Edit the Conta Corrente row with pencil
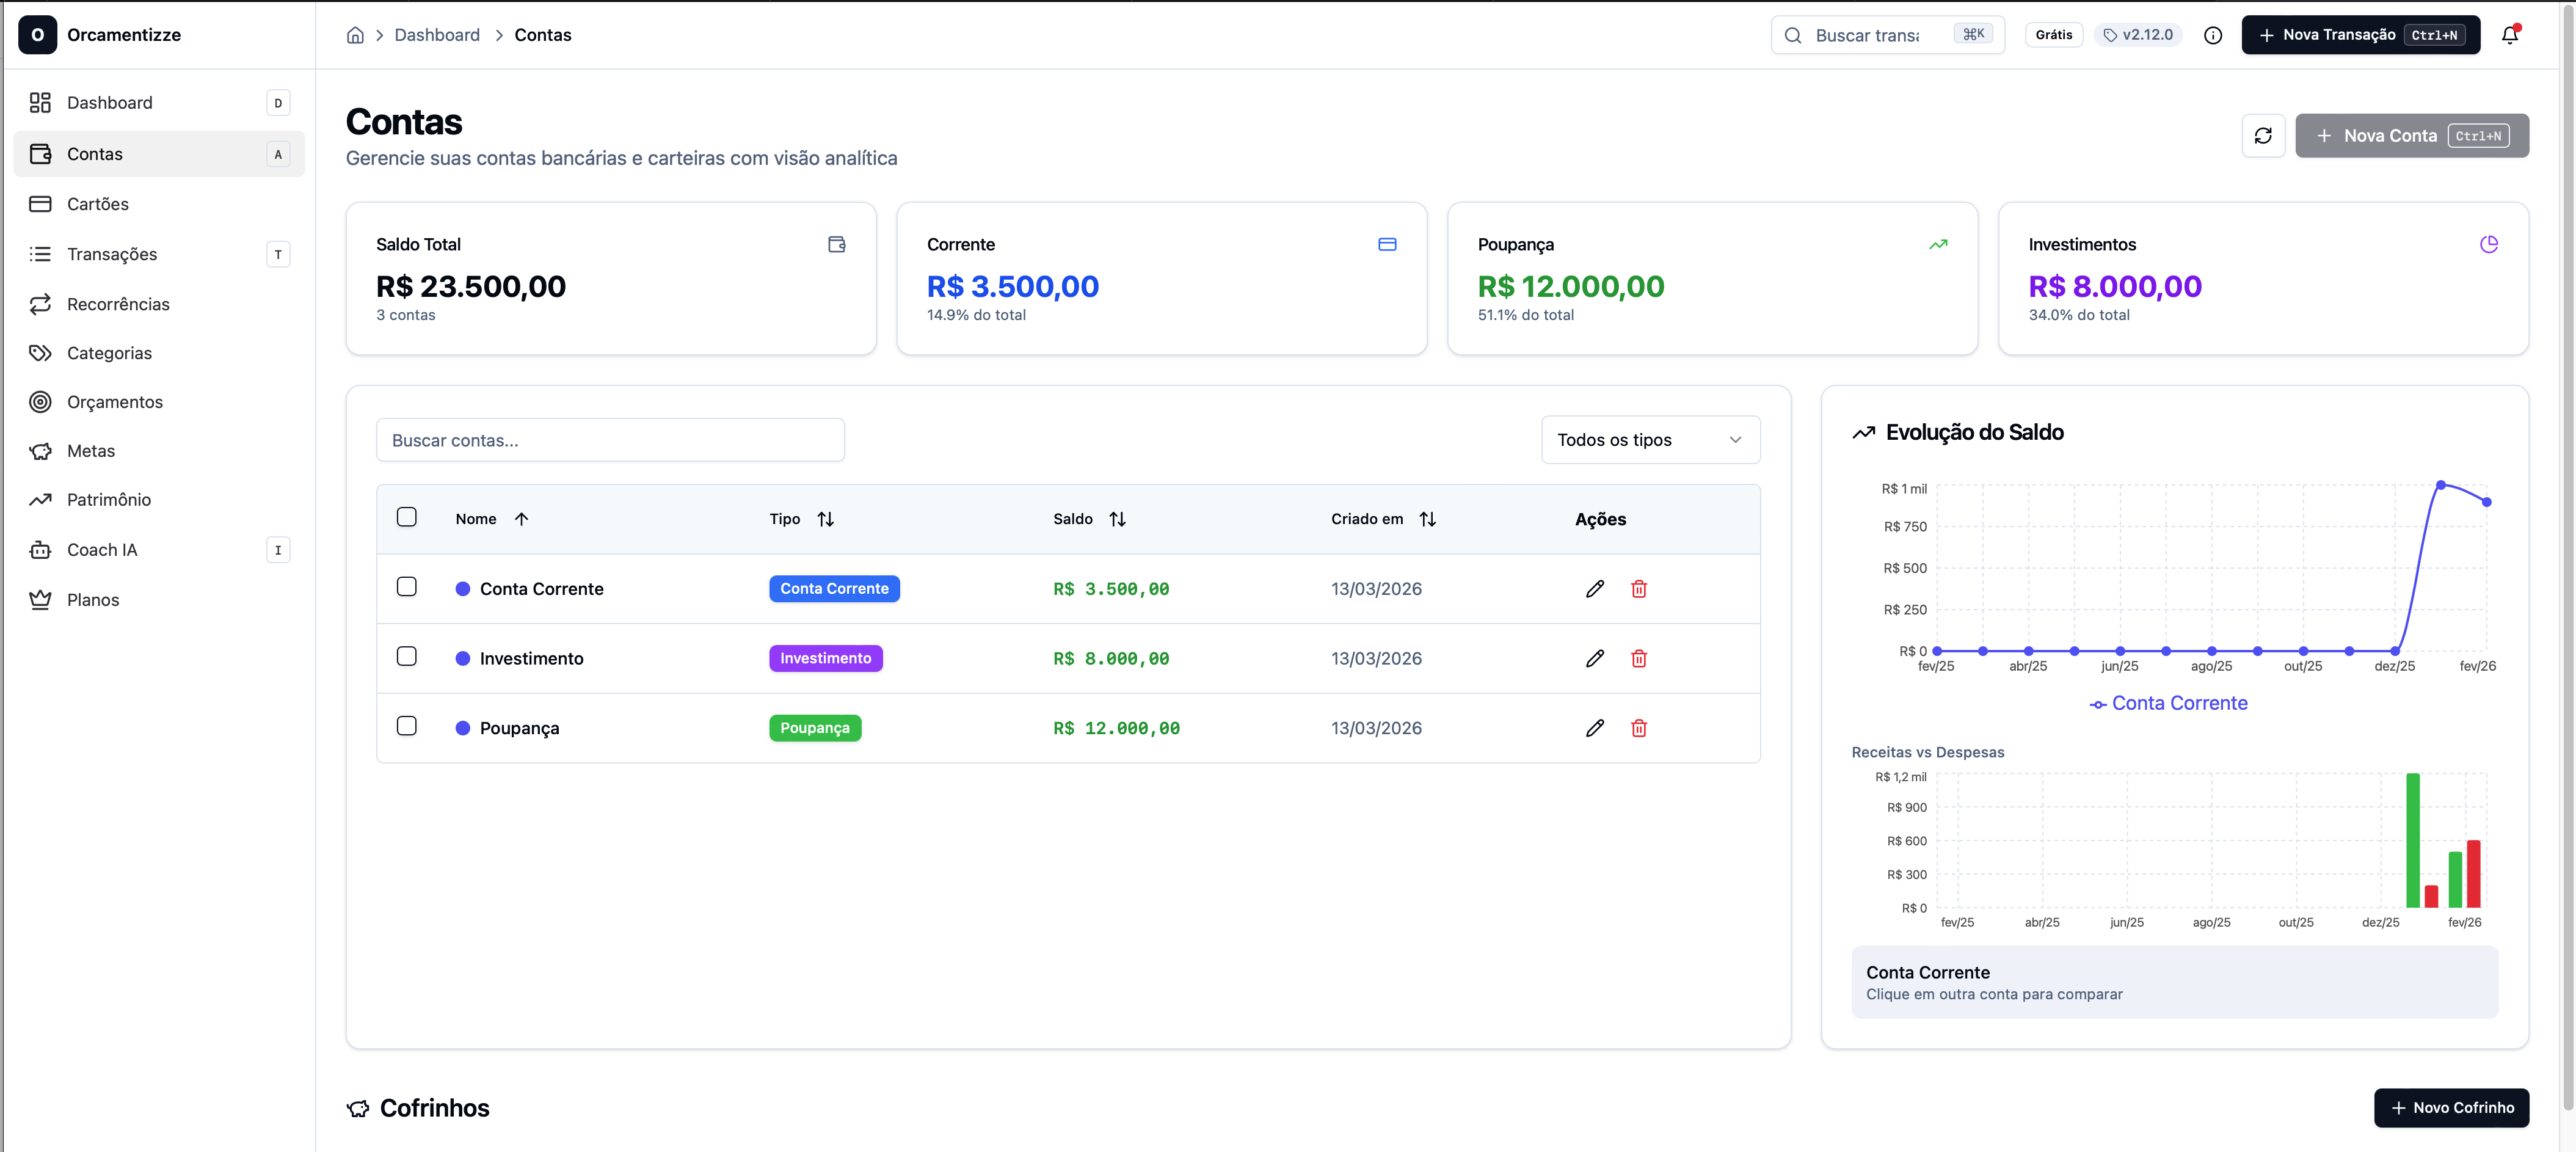This screenshot has height=1152, width=2576. point(1595,589)
